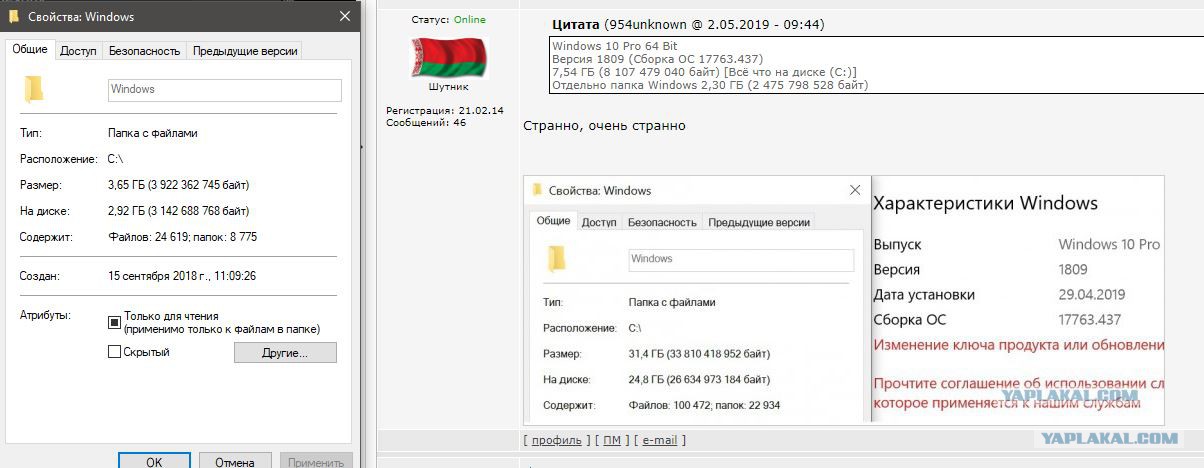Select 'Доступ' tab in embedded screenshot dialog
The width and height of the screenshot is (1204, 468).
[599, 222]
